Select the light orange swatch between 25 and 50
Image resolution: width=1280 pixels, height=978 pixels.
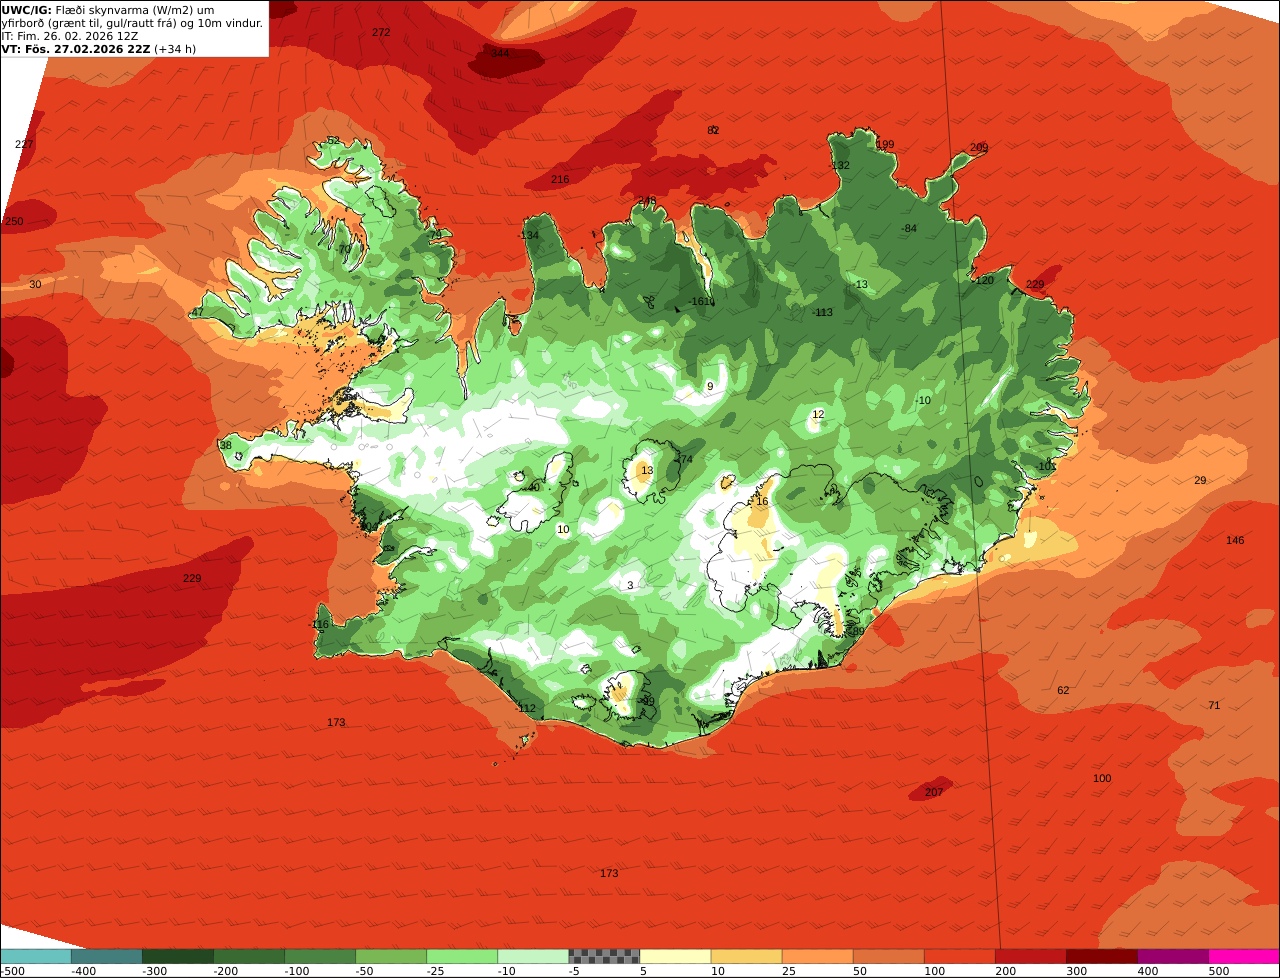coord(817,956)
